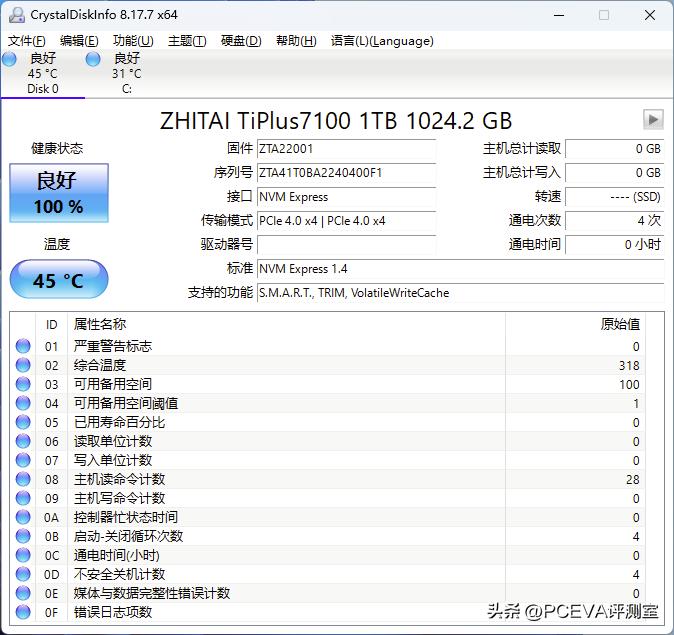Click the serial number field ZTA41T0BA2240400F1
Image resolution: width=674 pixels, height=635 pixels.
pos(346,173)
